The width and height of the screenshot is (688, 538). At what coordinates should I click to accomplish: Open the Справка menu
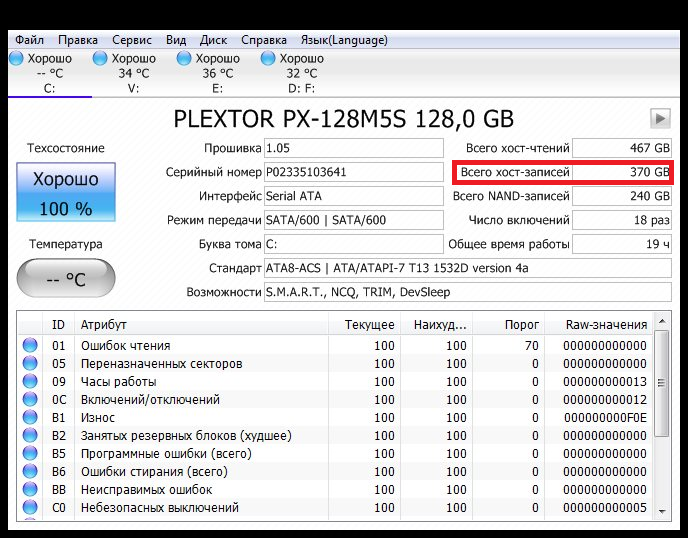pyautogui.click(x=264, y=40)
